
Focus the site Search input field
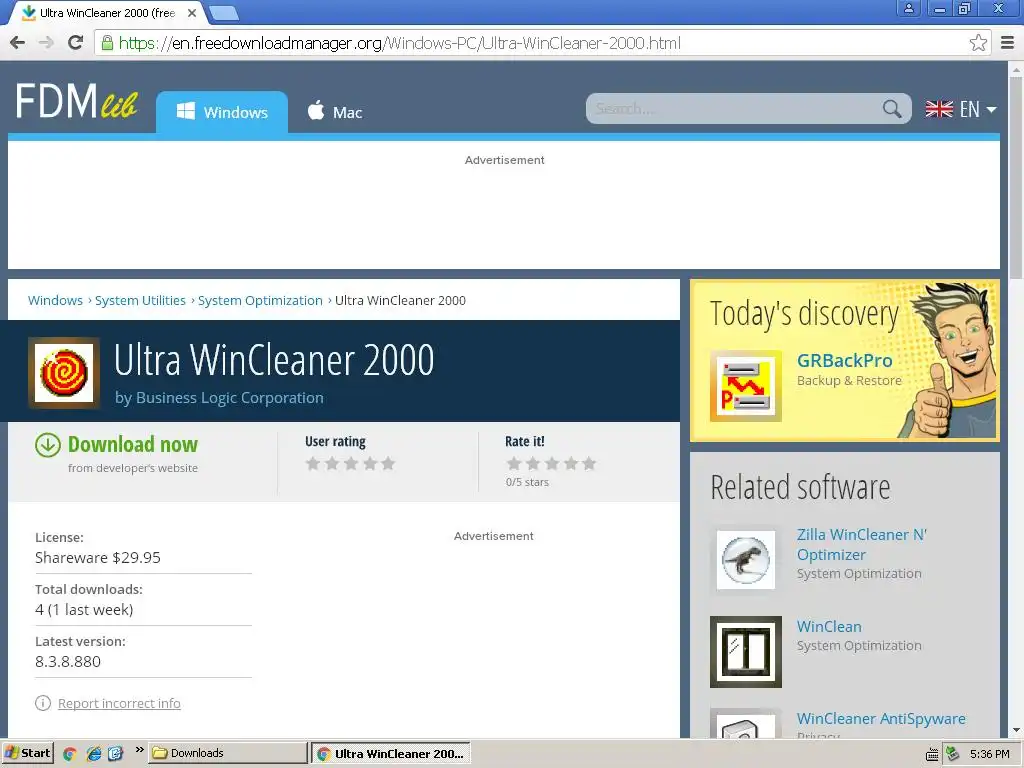point(735,108)
